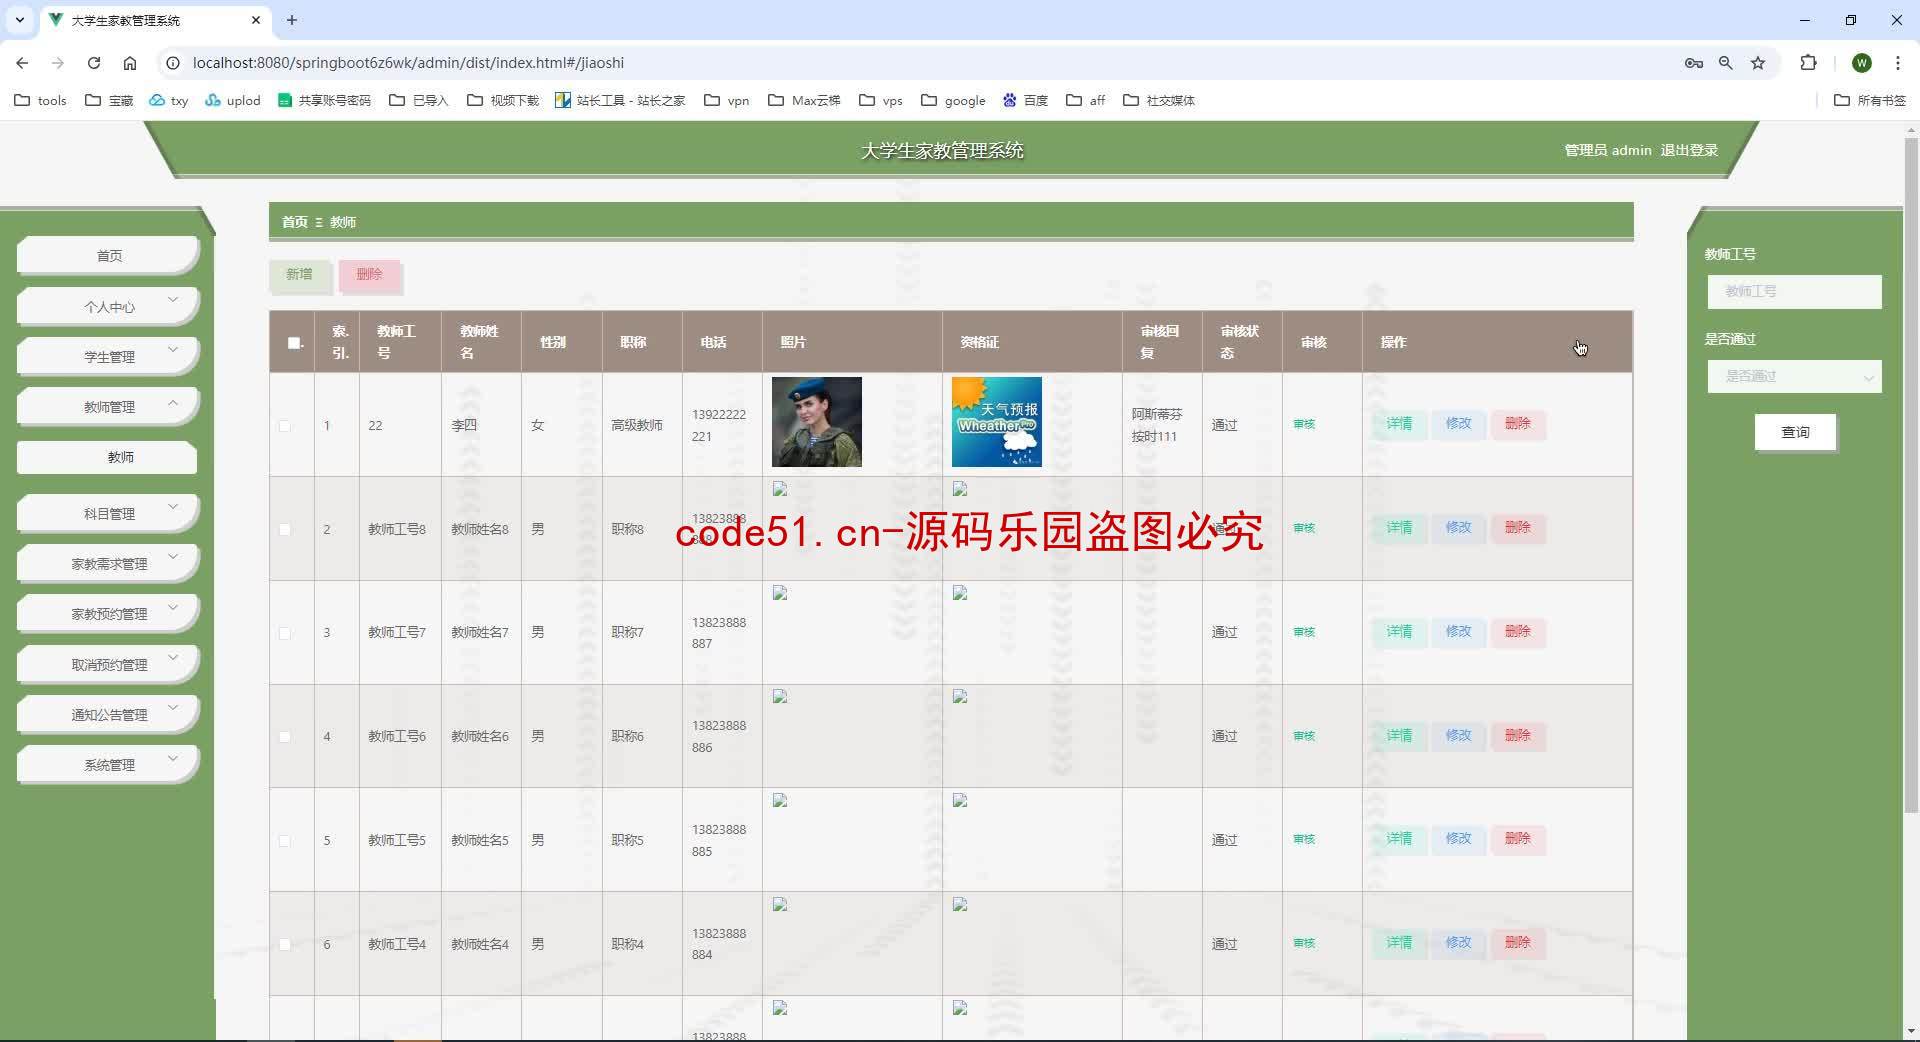Open the browser home icon
Viewport: 1920px width, 1042px height.
130,62
